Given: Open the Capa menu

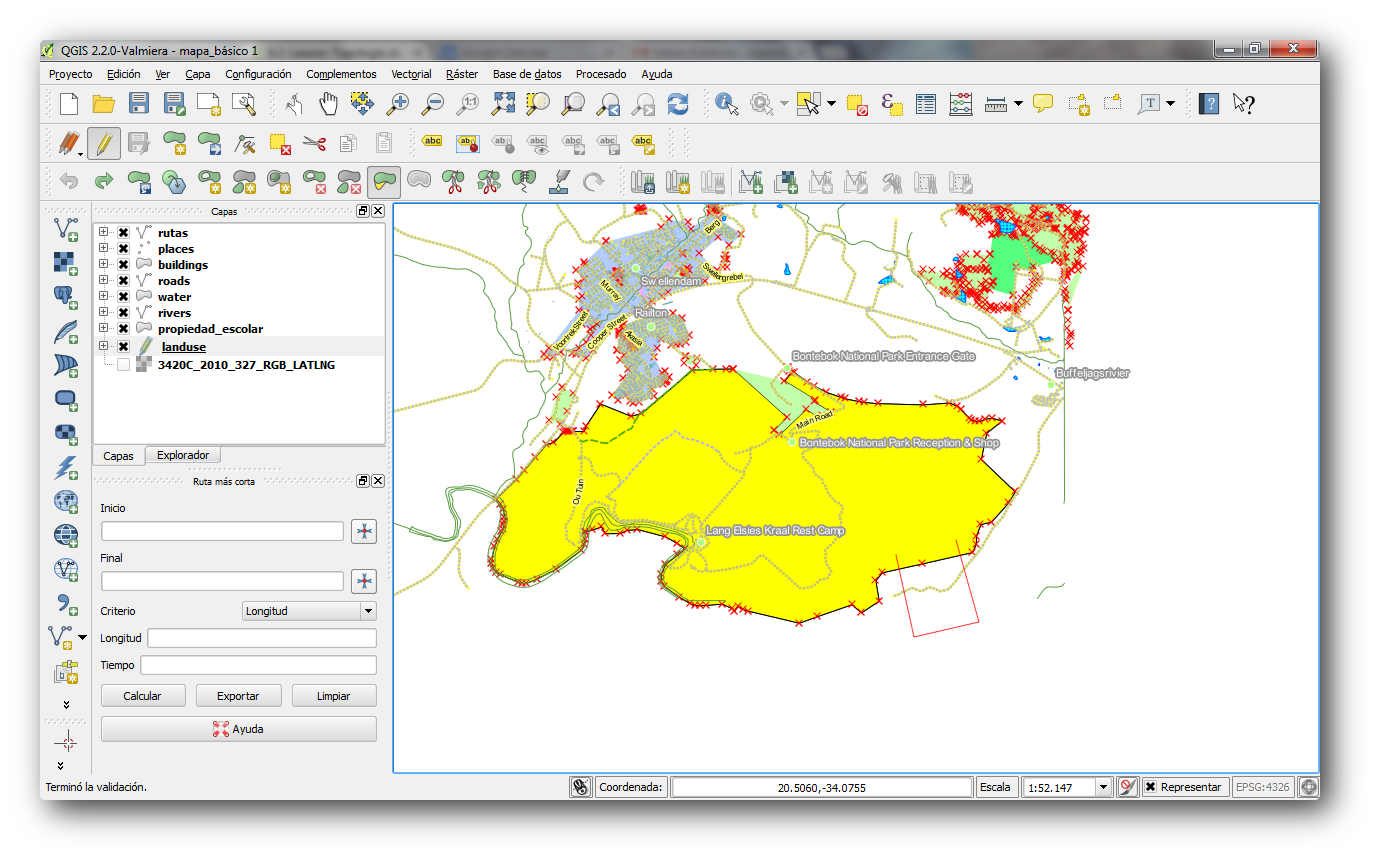Looking at the screenshot, I should 198,74.
